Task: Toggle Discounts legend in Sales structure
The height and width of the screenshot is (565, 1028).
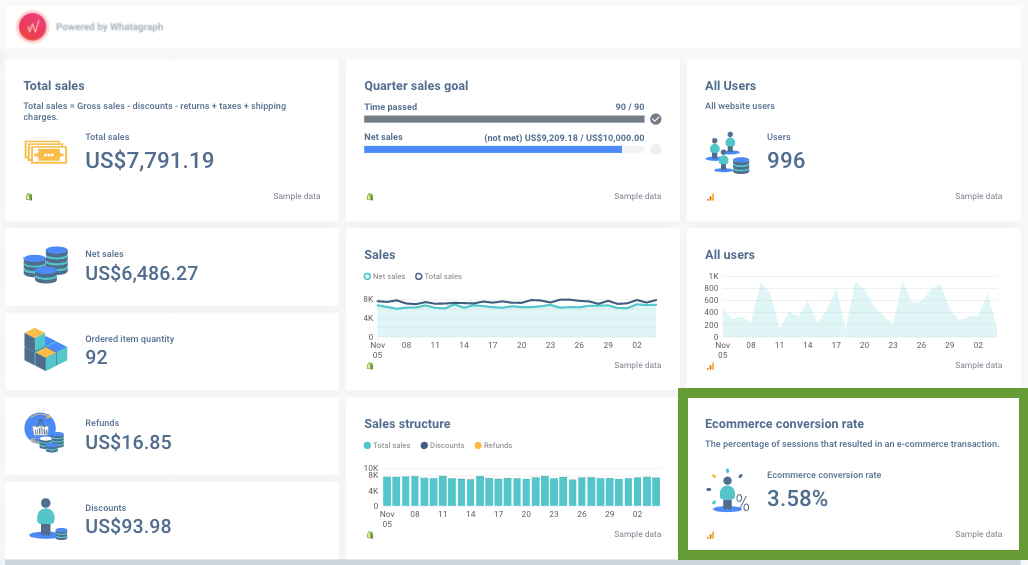Action: click(x=443, y=446)
